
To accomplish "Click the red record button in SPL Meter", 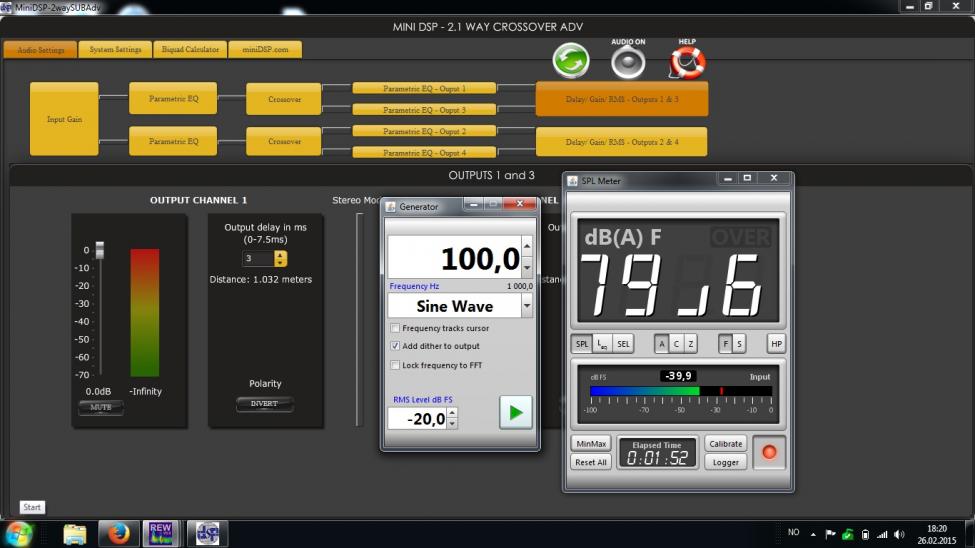I will pyautogui.click(x=769, y=452).
